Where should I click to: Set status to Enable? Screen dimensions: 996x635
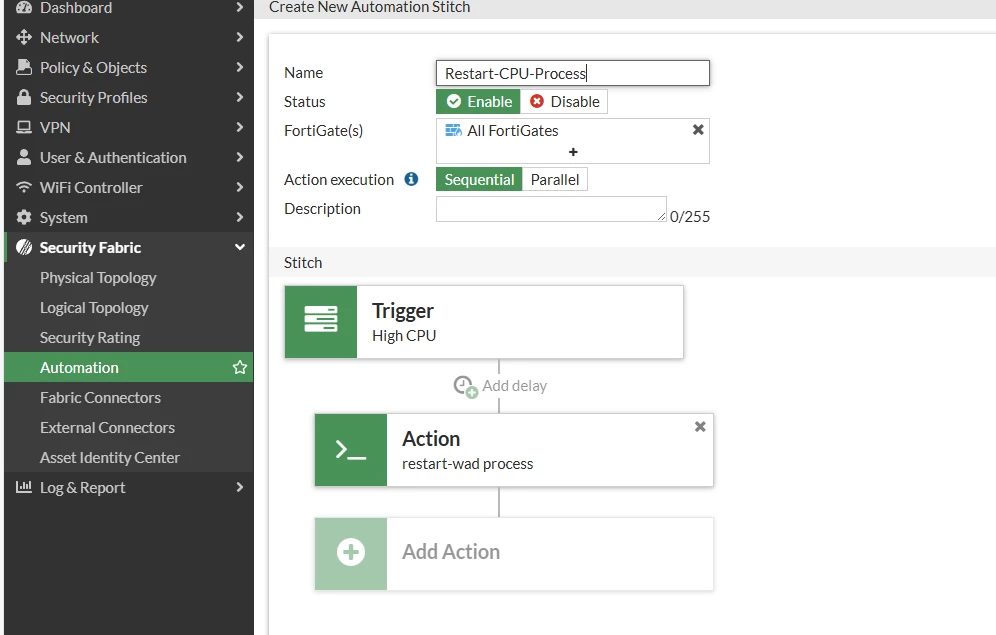tap(478, 102)
